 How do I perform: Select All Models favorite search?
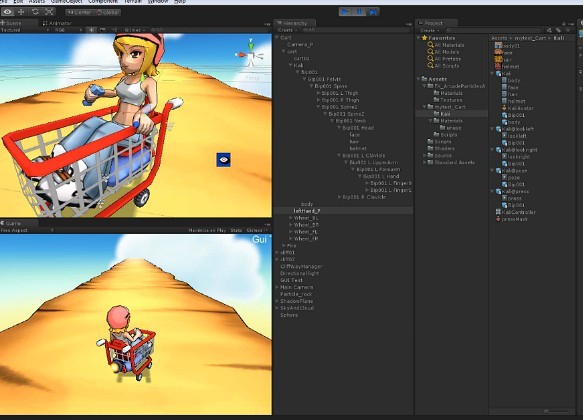pyautogui.click(x=444, y=52)
